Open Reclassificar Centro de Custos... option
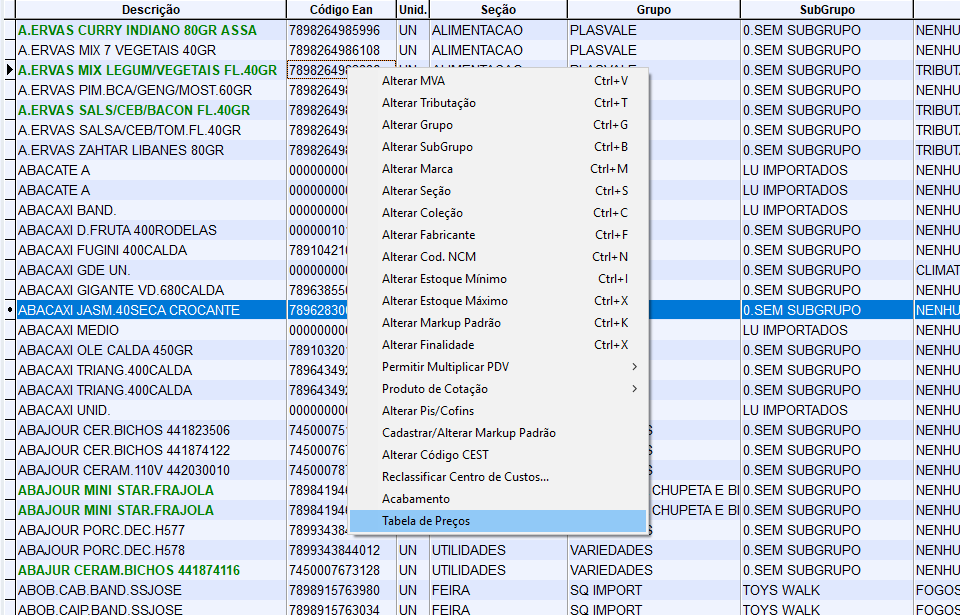 point(465,477)
